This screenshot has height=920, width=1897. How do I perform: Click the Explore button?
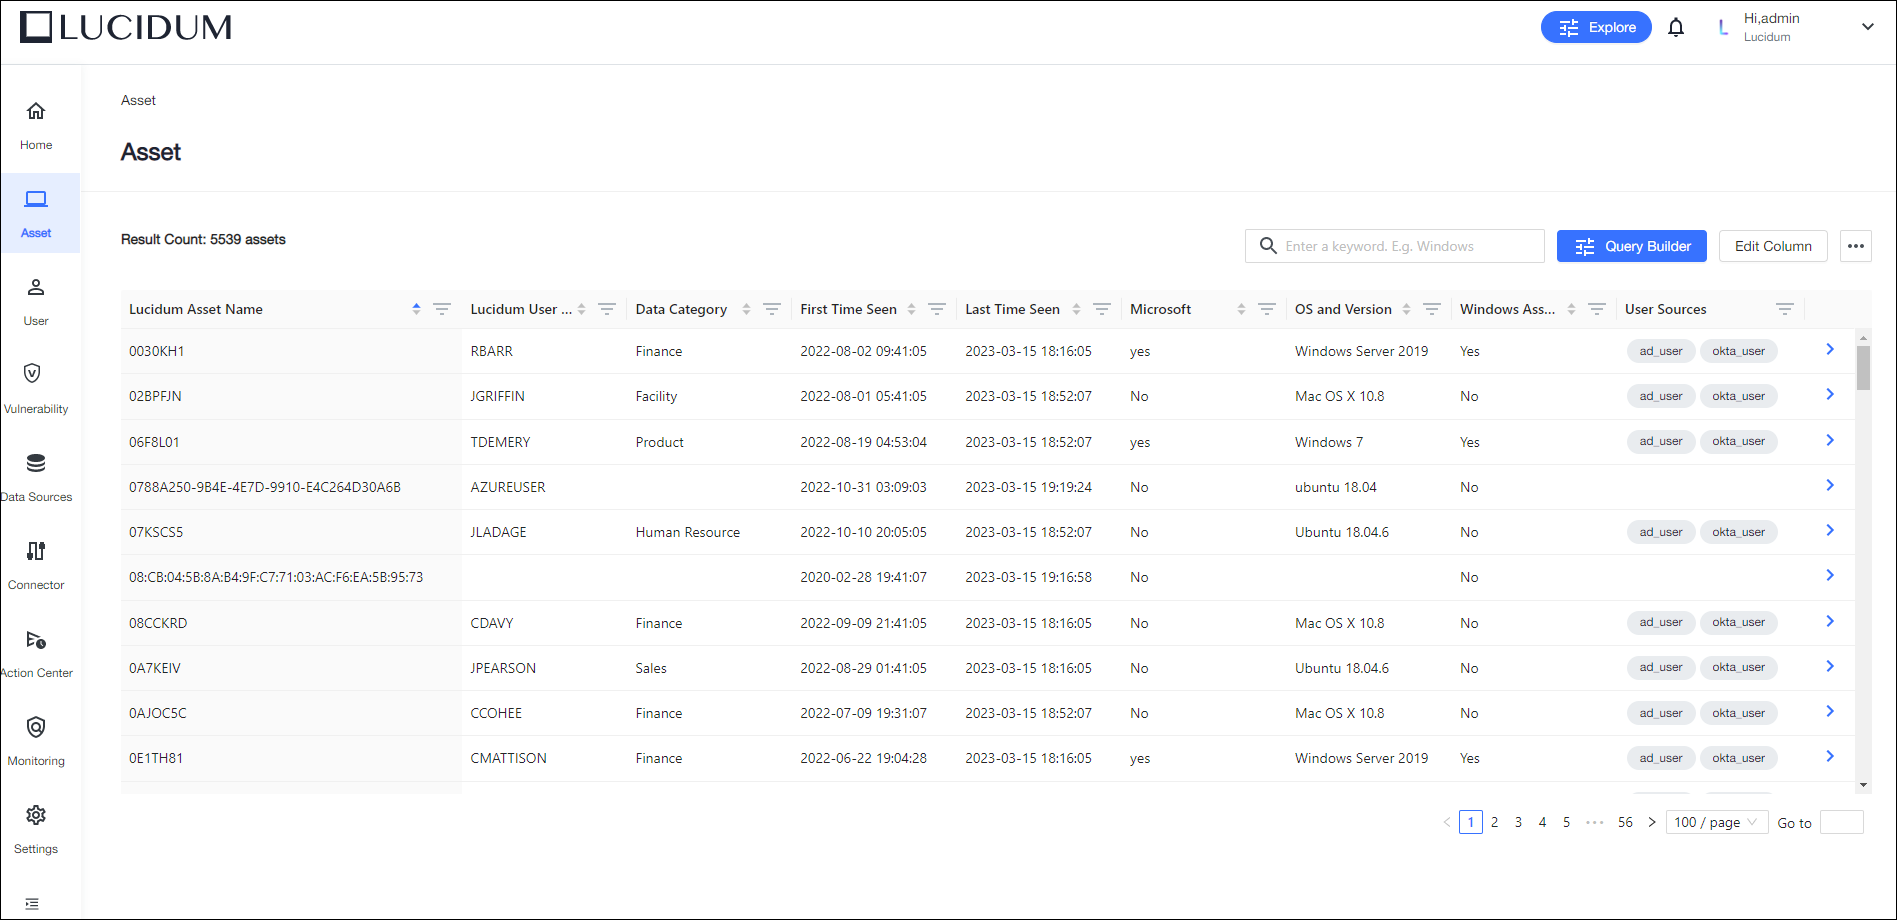[x=1596, y=27]
